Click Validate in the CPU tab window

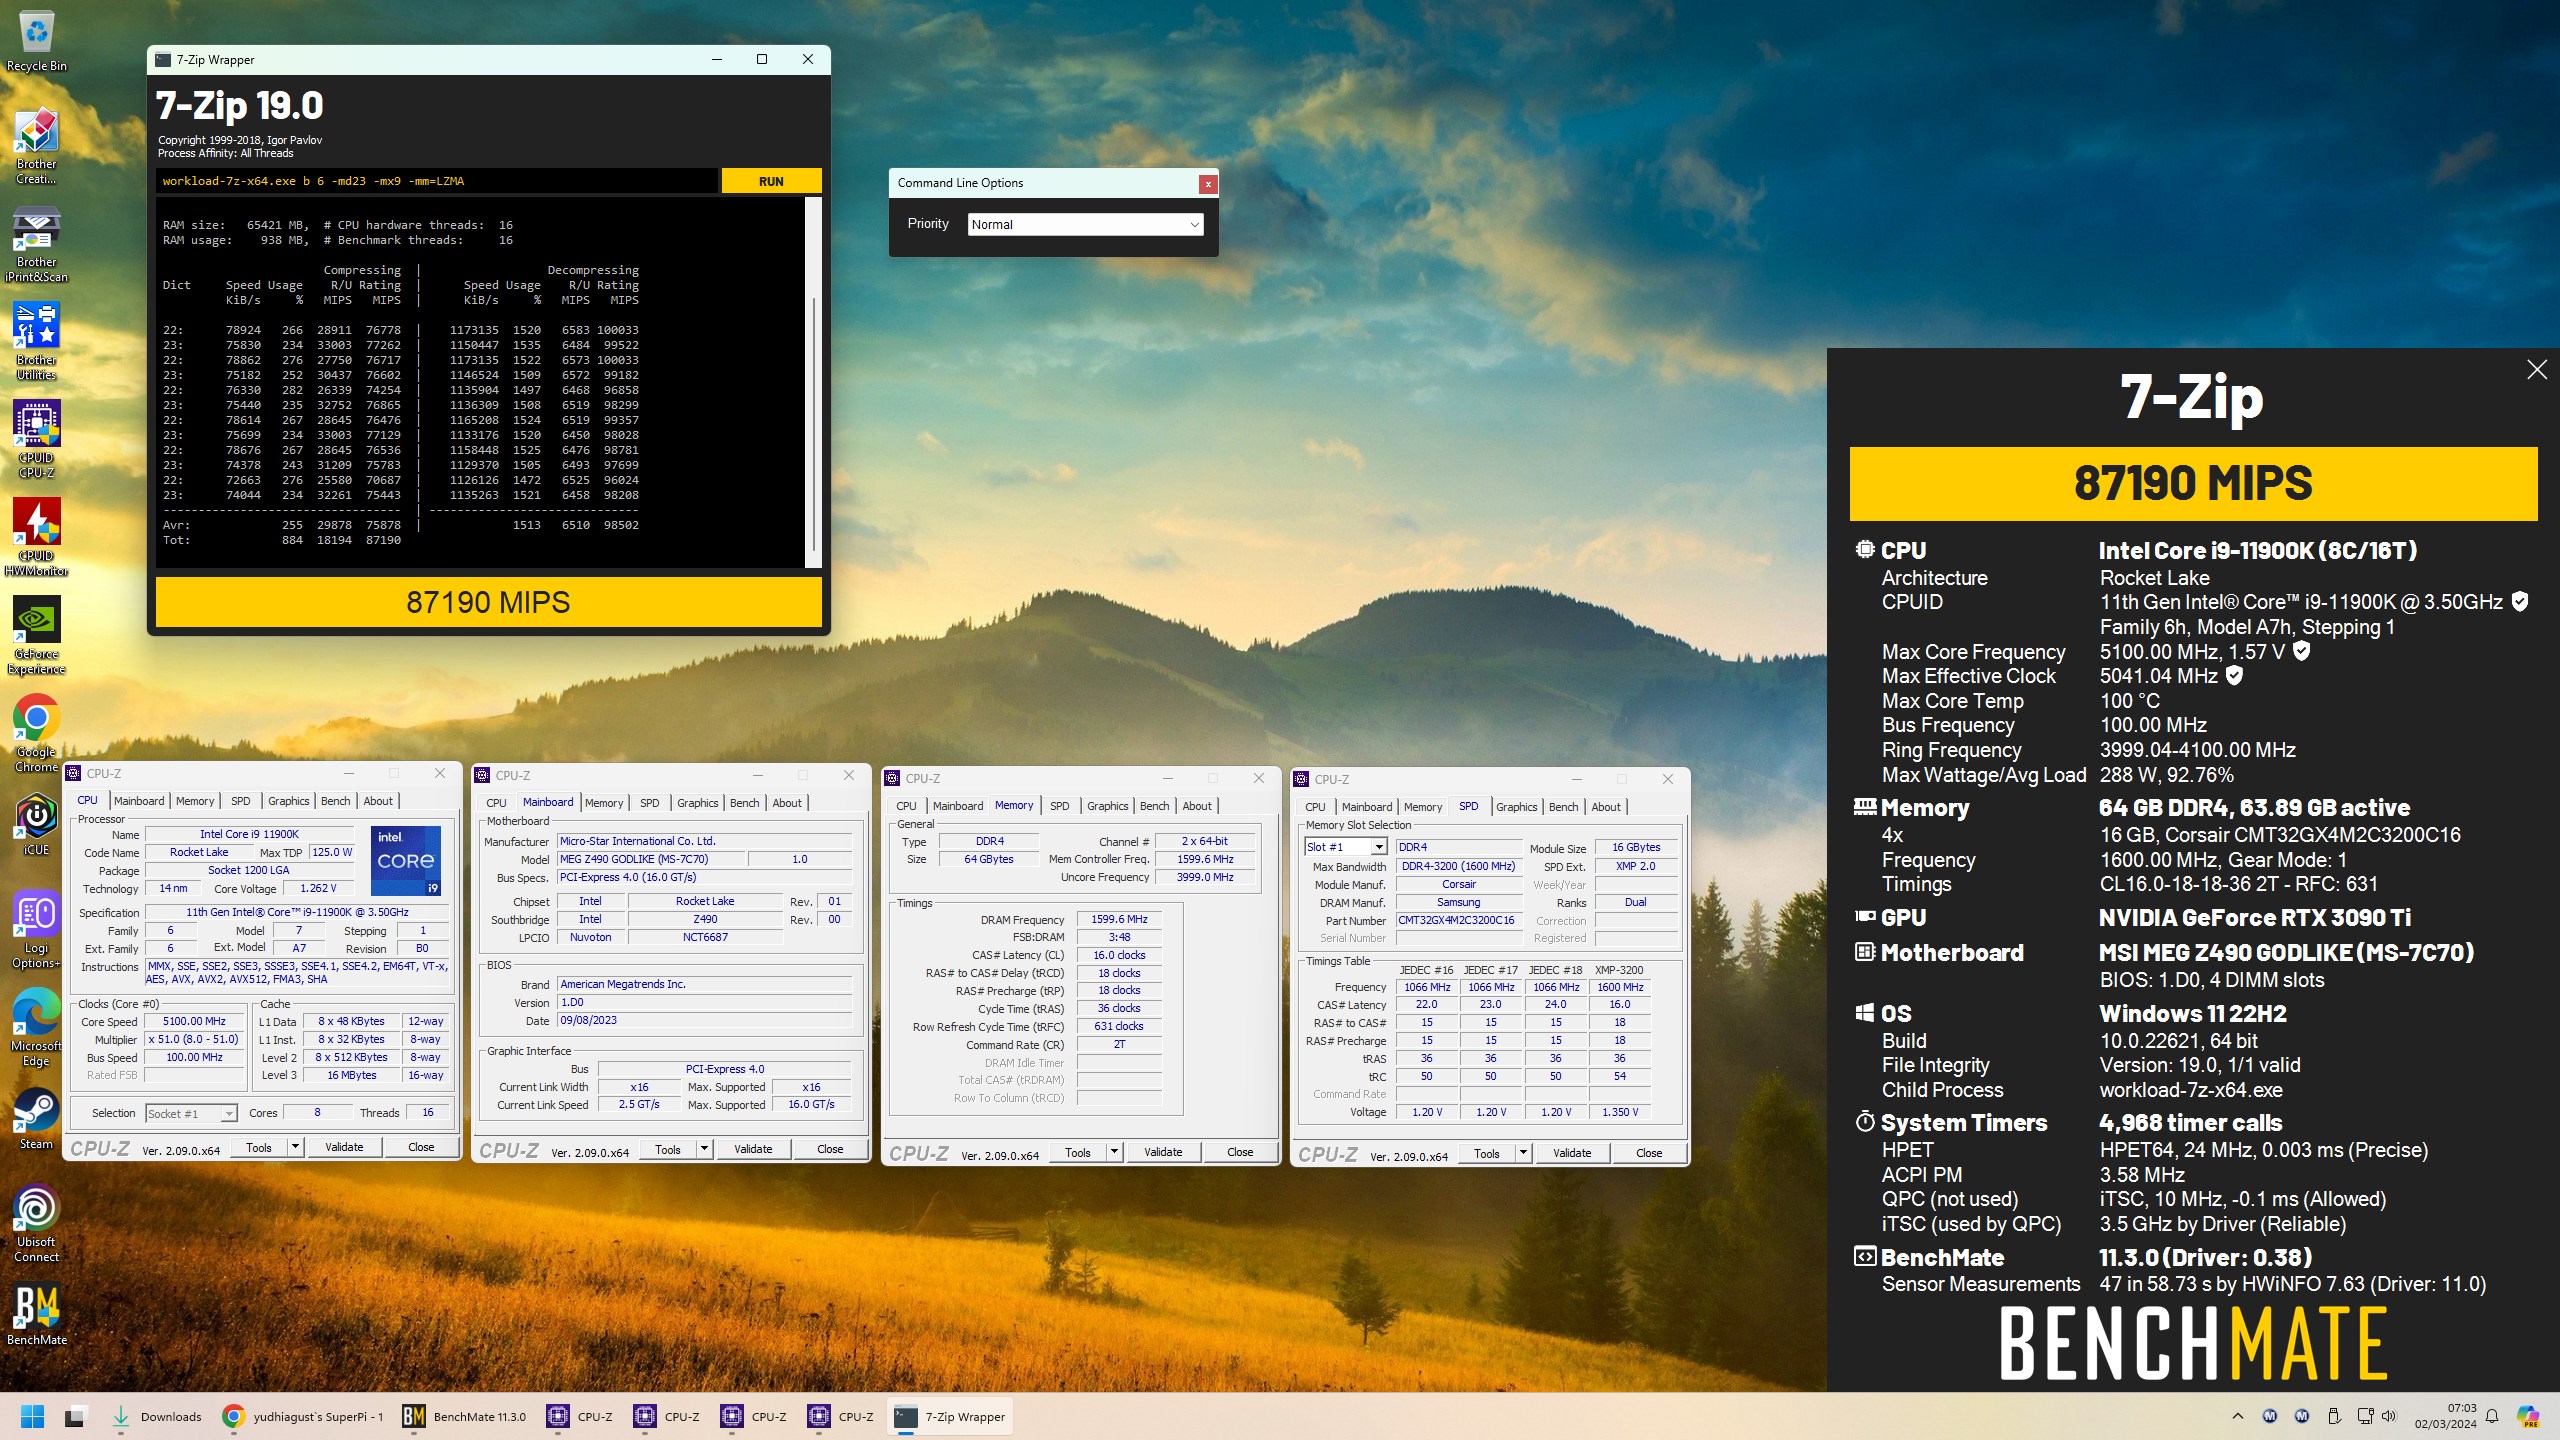tap(344, 1147)
